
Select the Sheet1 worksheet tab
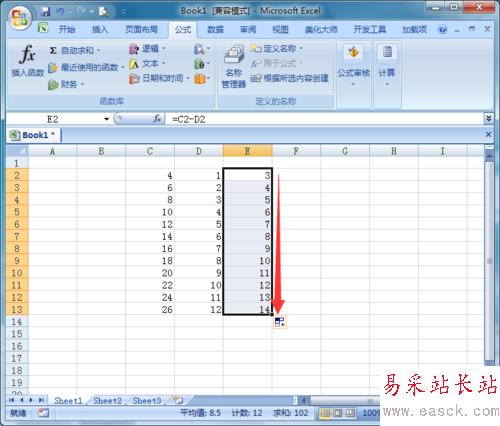(68, 400)
